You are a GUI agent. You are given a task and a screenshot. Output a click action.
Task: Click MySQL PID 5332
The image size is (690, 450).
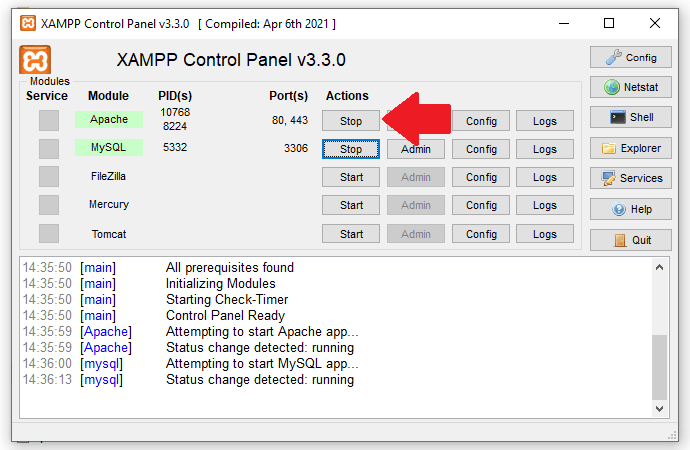(x=175, y=147)
